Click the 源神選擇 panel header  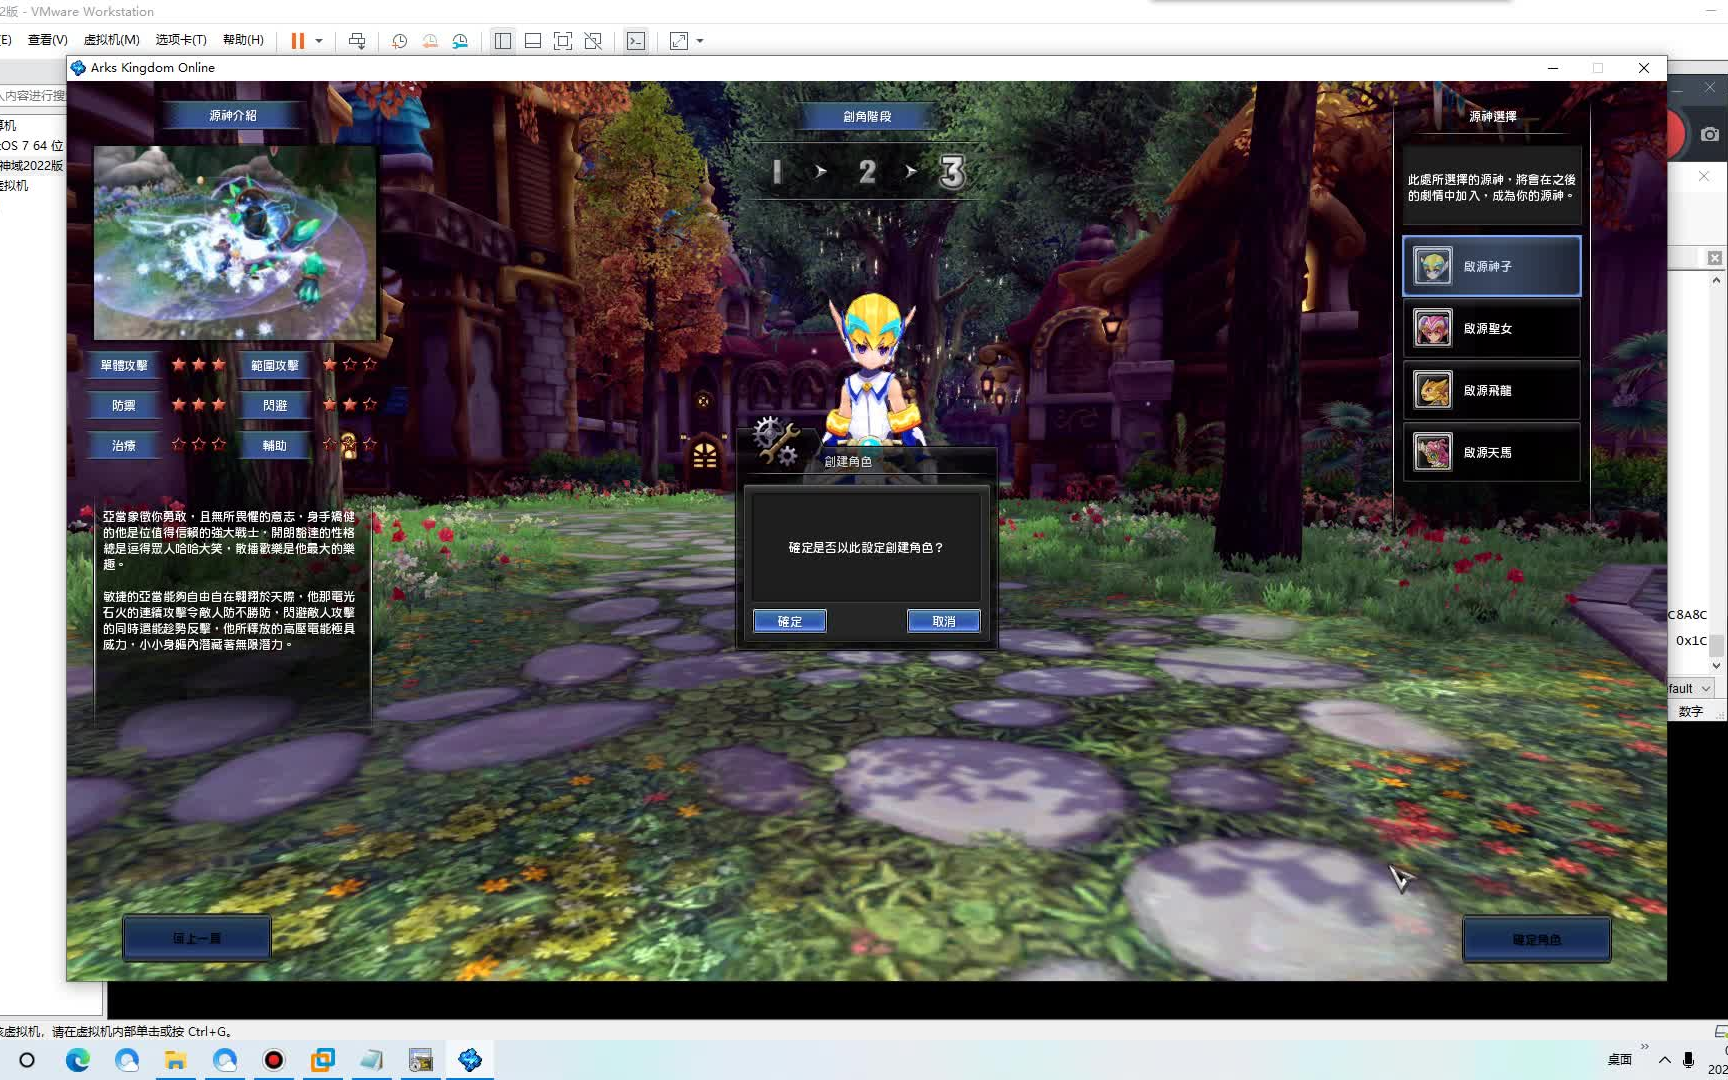point(1492,116)
